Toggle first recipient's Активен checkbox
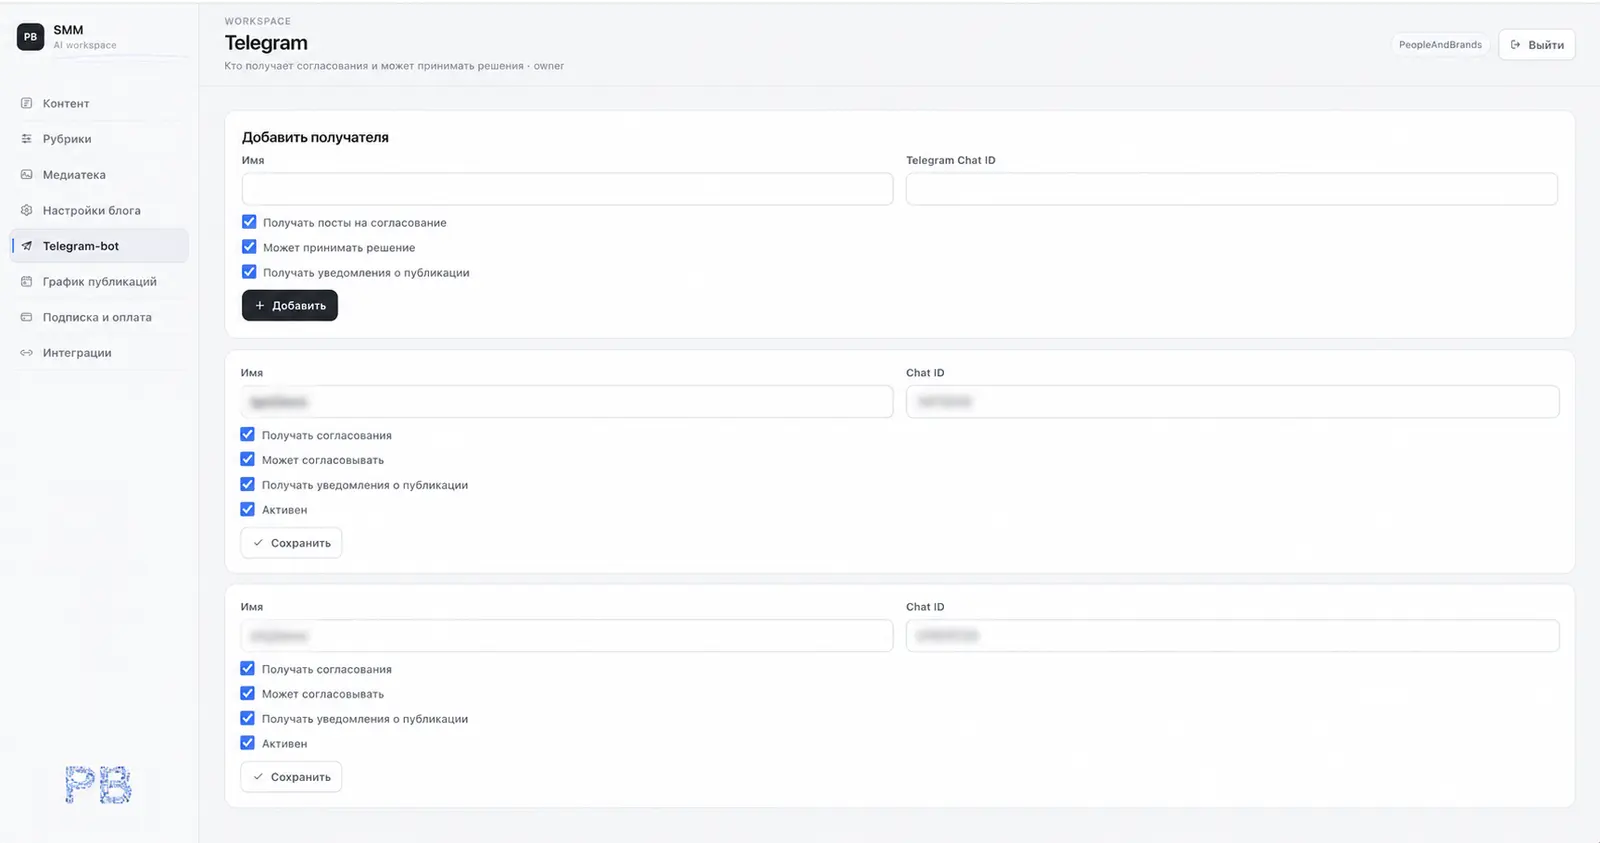The image size is (1600, 843). (x=248, y=509)
